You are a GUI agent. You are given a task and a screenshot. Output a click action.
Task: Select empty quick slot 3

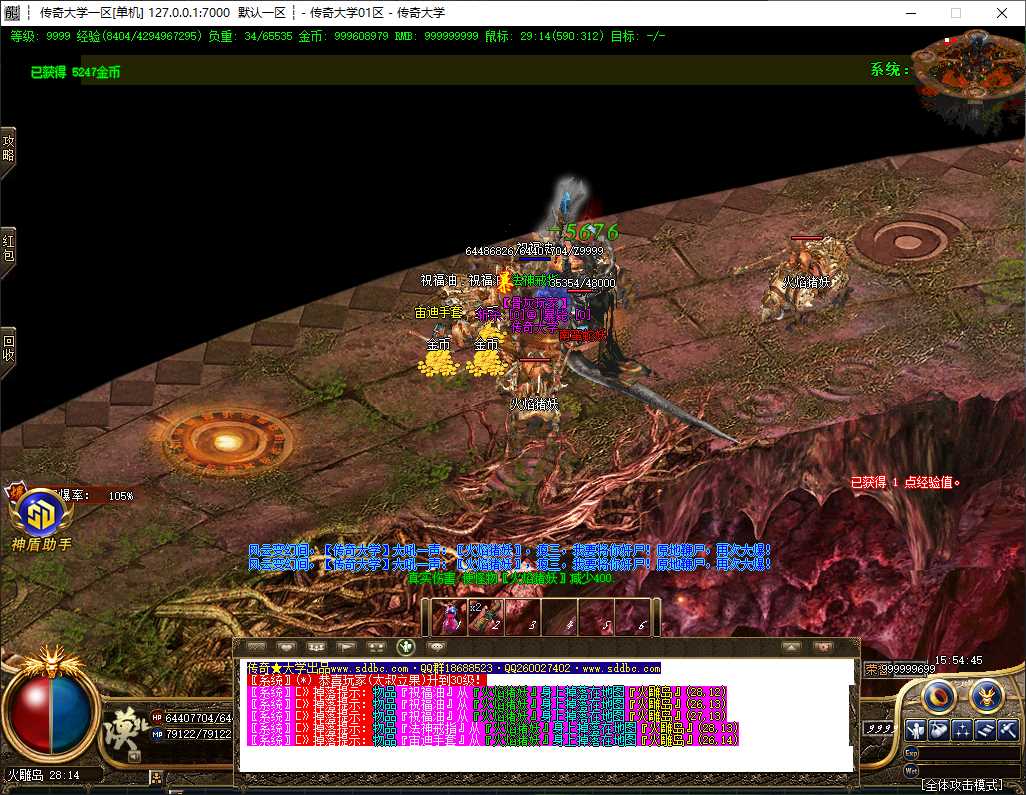pyautogui.click(x=522, y=617)
